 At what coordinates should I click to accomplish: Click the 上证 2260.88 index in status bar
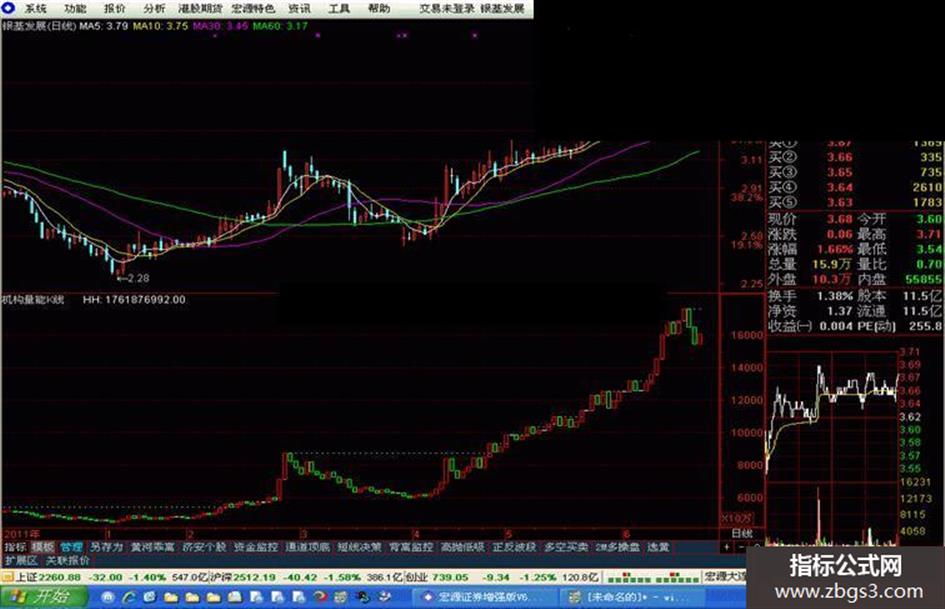click(x=48, y=577)
